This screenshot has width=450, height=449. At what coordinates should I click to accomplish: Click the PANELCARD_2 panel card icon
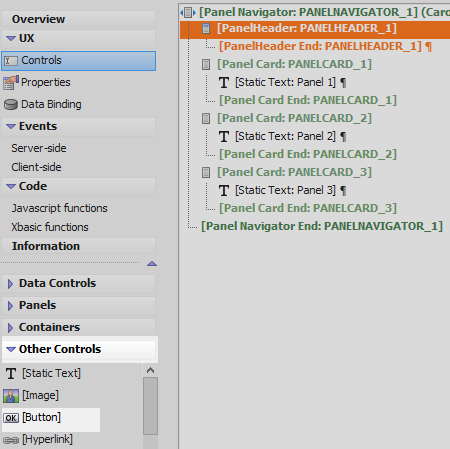pyautogui.click(x=206, y=118)
